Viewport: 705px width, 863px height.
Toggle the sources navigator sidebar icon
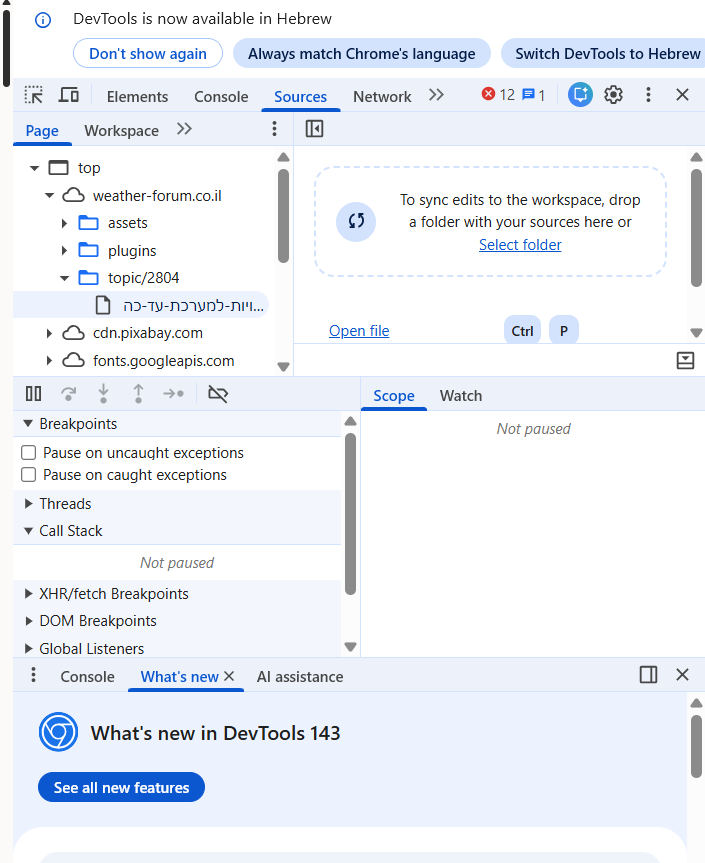pos(314,129)
